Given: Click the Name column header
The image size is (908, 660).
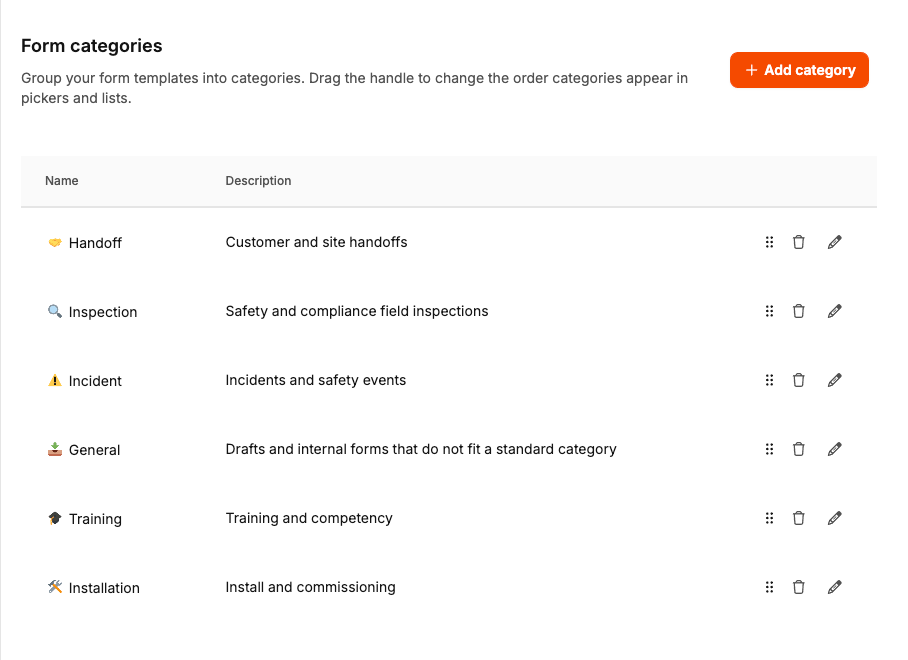Looking at the screenshot, I should (62, 181).
